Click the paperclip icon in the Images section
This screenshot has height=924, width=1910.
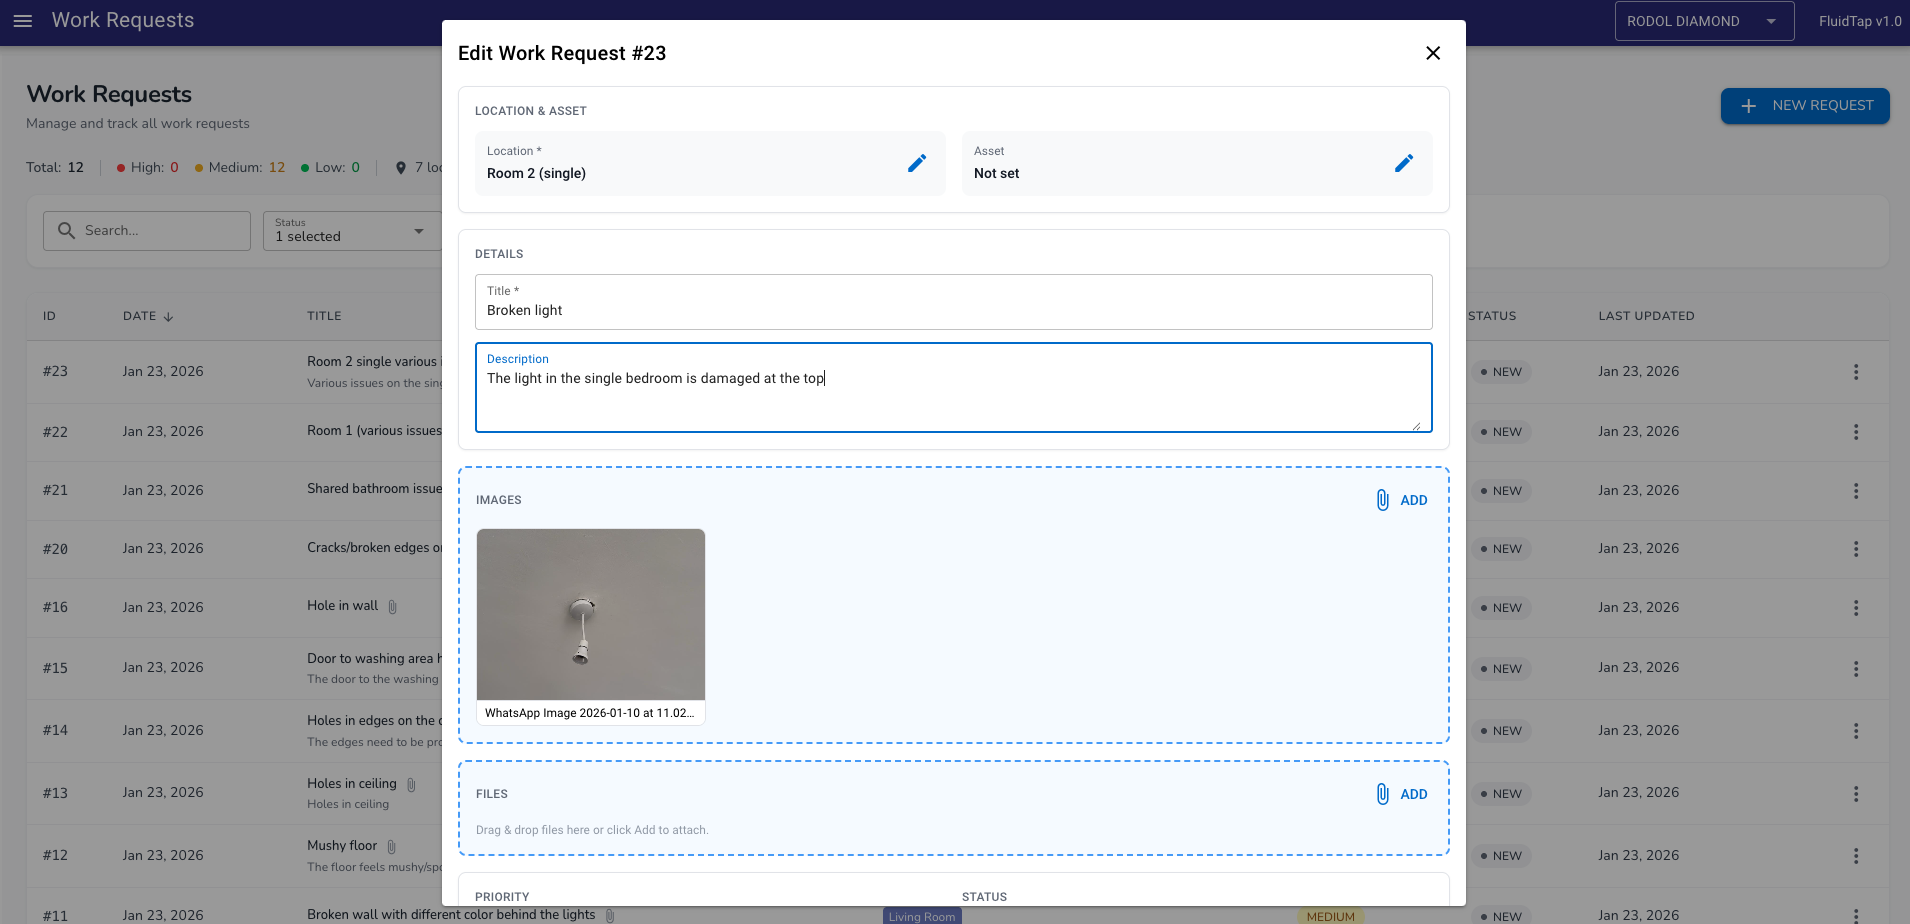click(1383, 500)
